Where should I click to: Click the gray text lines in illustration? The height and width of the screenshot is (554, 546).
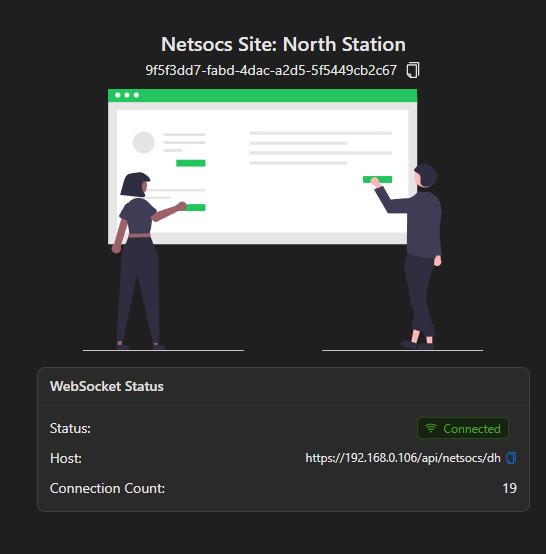(x=321, y=148)
